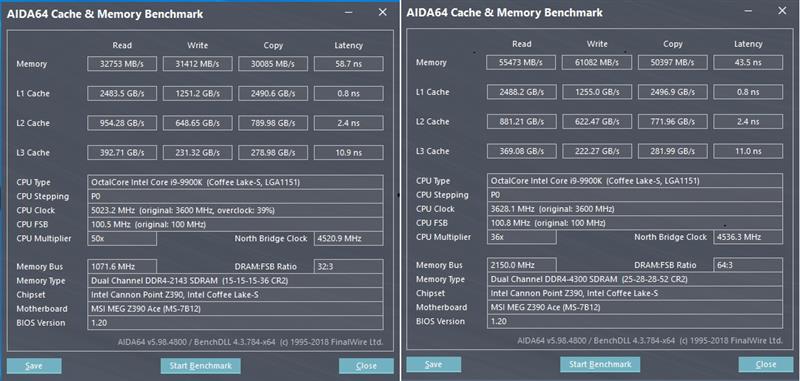
Task: Minimize the left AIDA64 window
Action: (x=348, y=12)
